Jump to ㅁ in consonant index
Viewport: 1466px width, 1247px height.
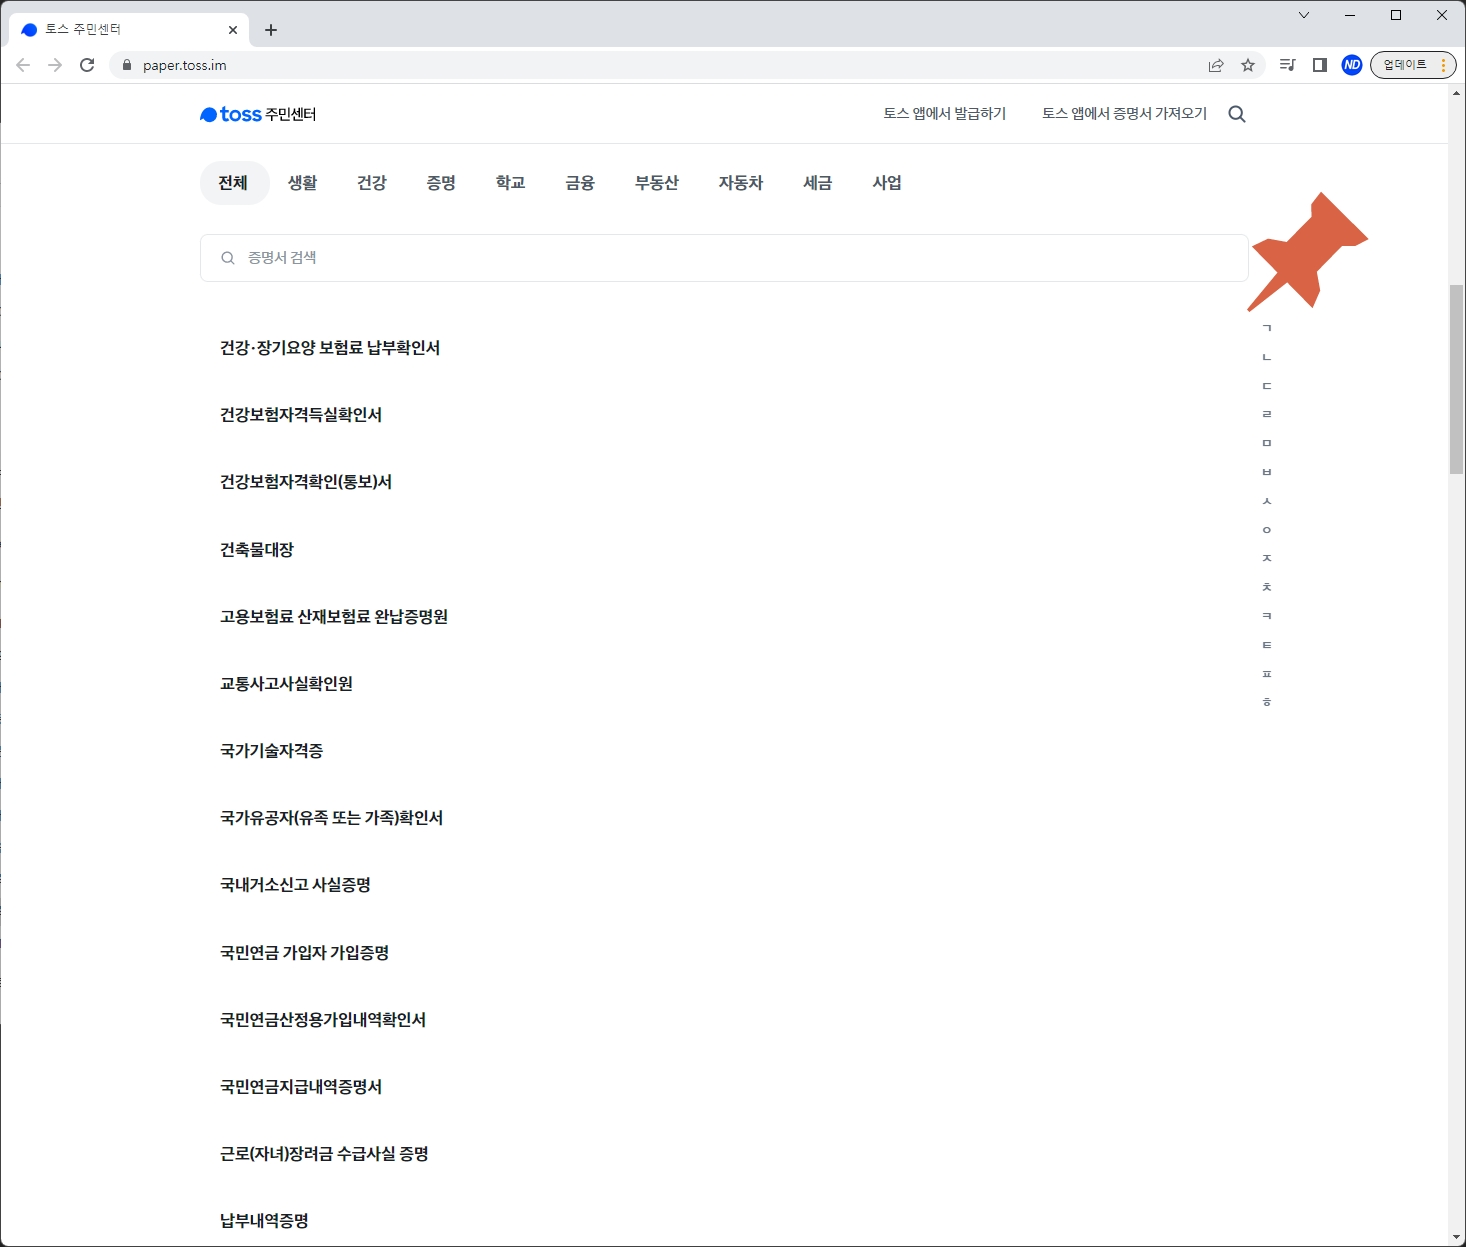[1267, 443]
